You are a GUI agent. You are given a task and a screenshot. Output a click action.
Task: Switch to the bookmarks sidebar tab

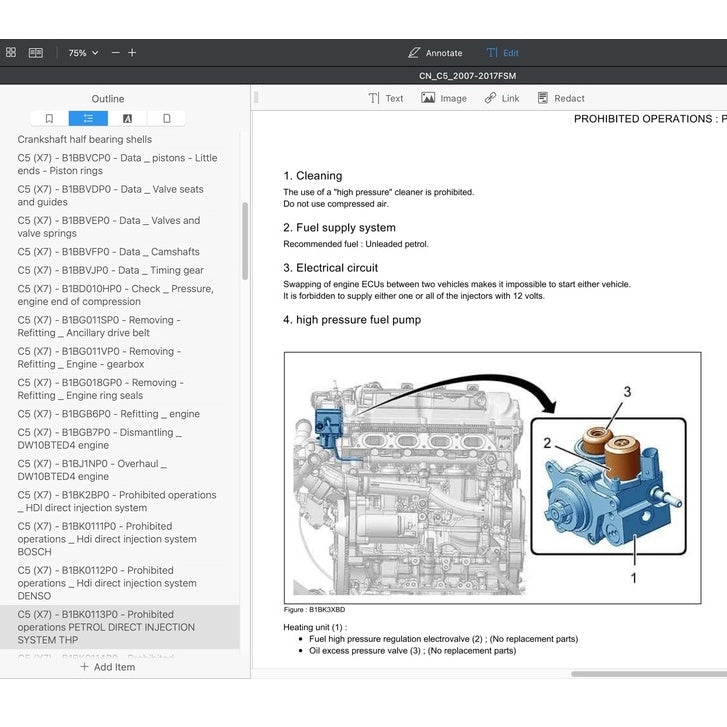click(x=49, y=119)
